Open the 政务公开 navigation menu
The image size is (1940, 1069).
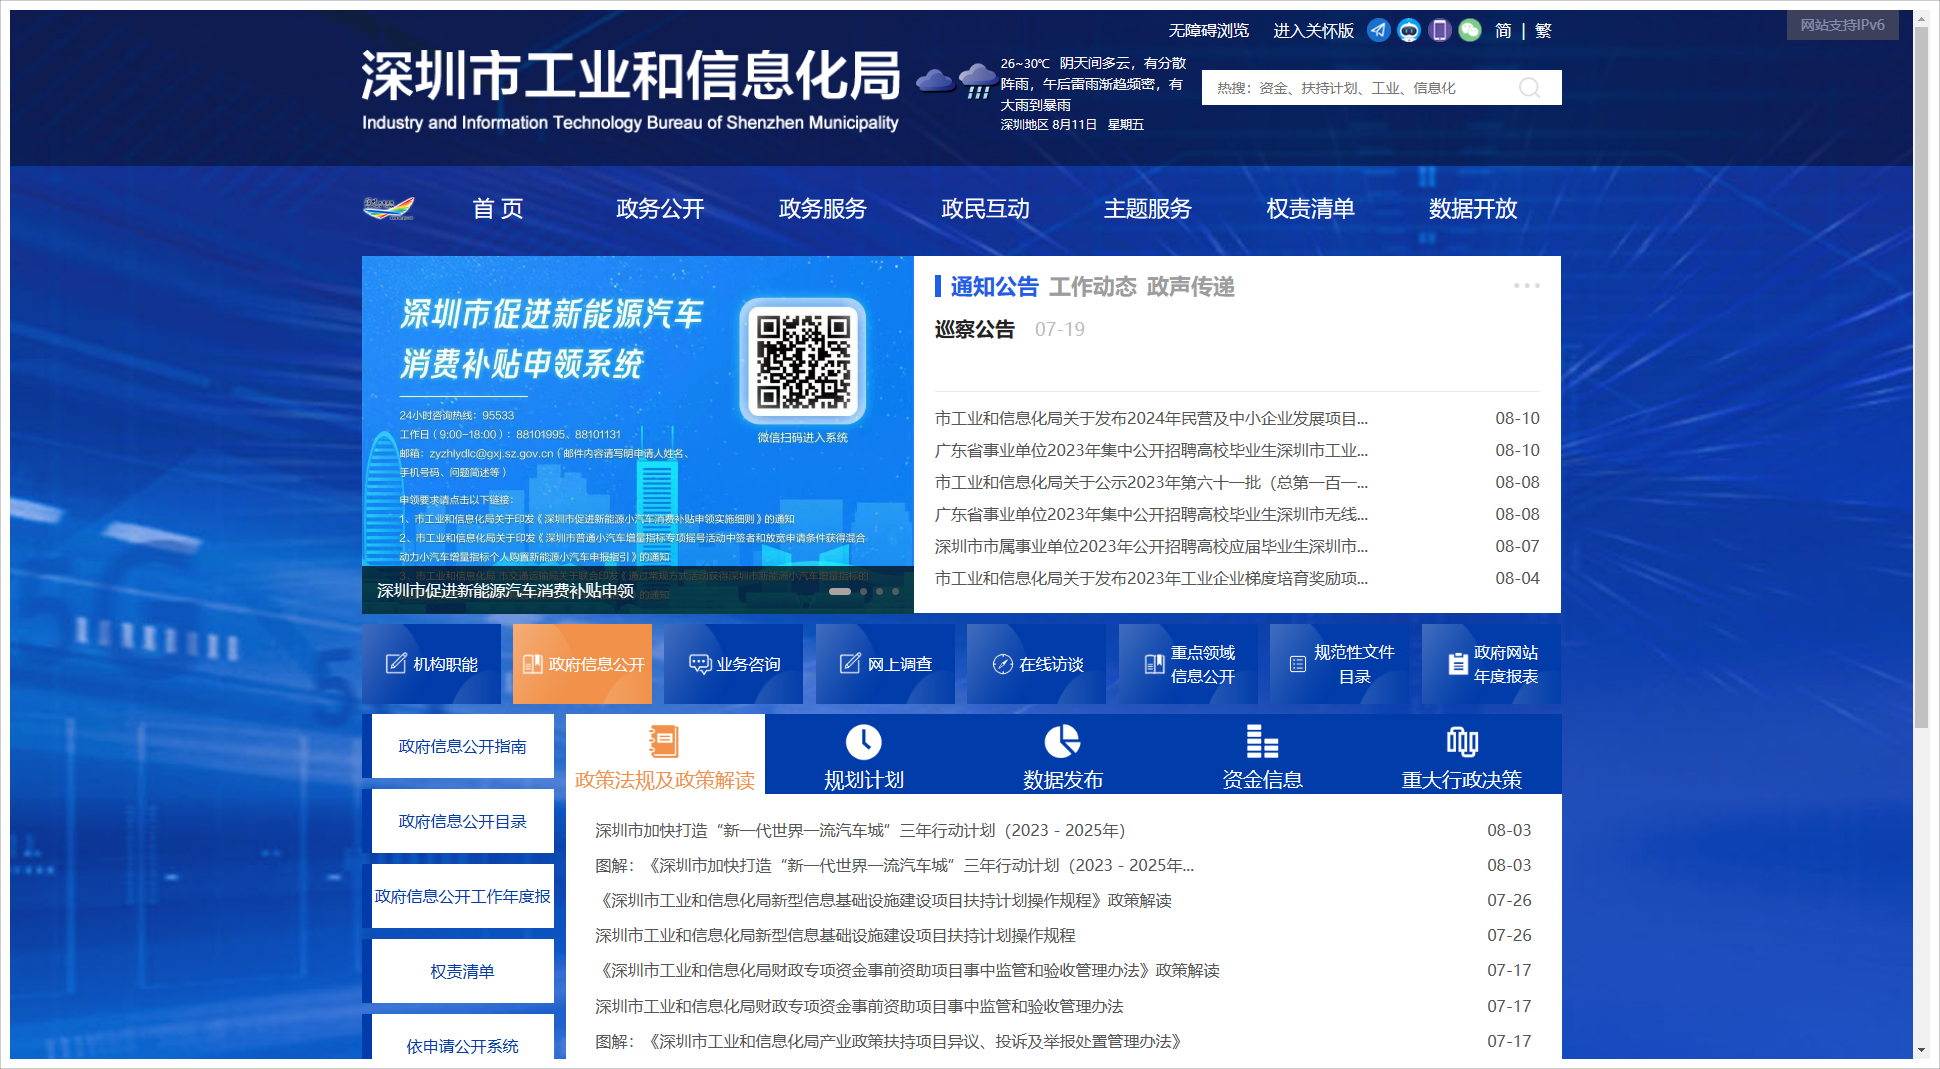point(660,209)
